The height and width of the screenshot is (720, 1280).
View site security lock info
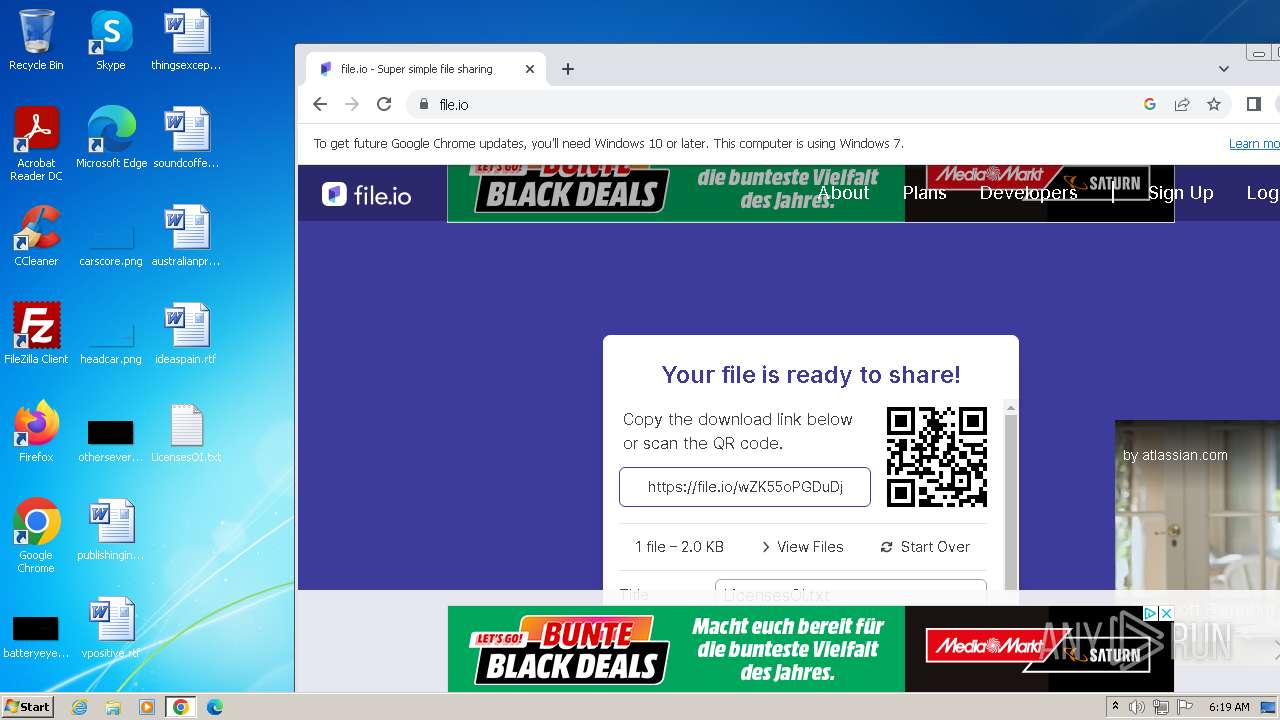[424, 104]
